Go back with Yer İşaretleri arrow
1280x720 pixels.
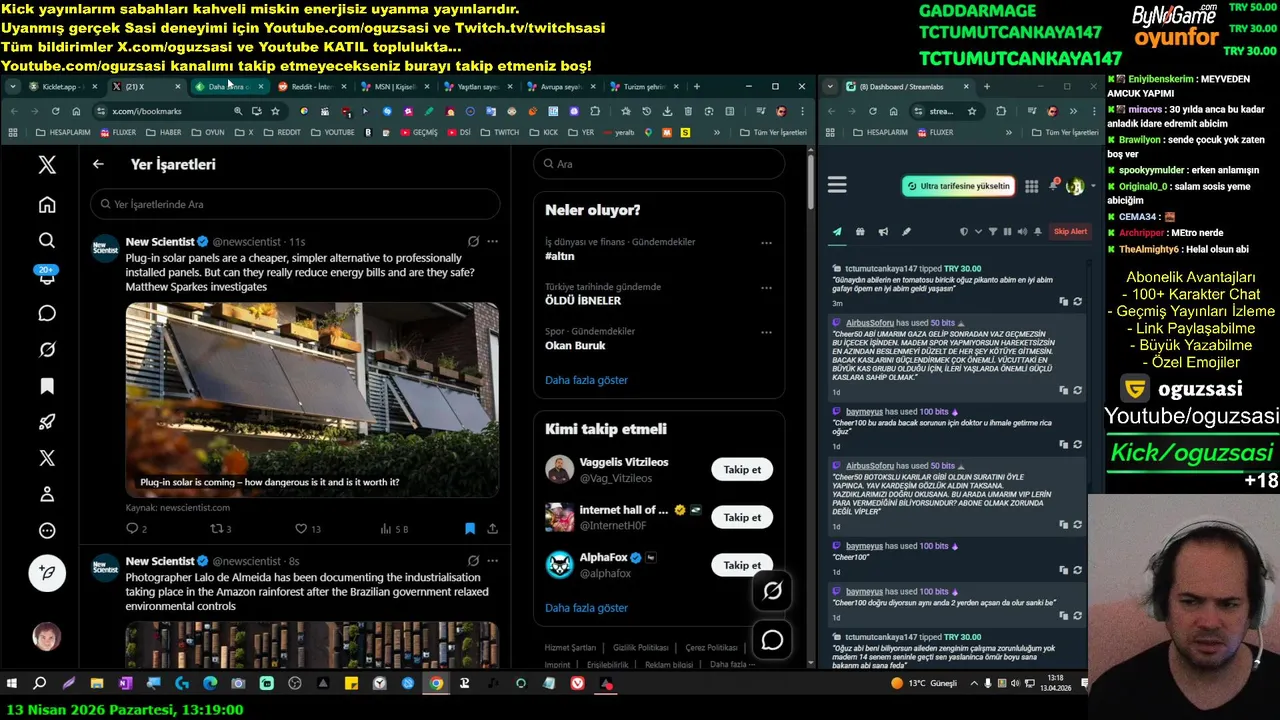(x=98, y=164)
